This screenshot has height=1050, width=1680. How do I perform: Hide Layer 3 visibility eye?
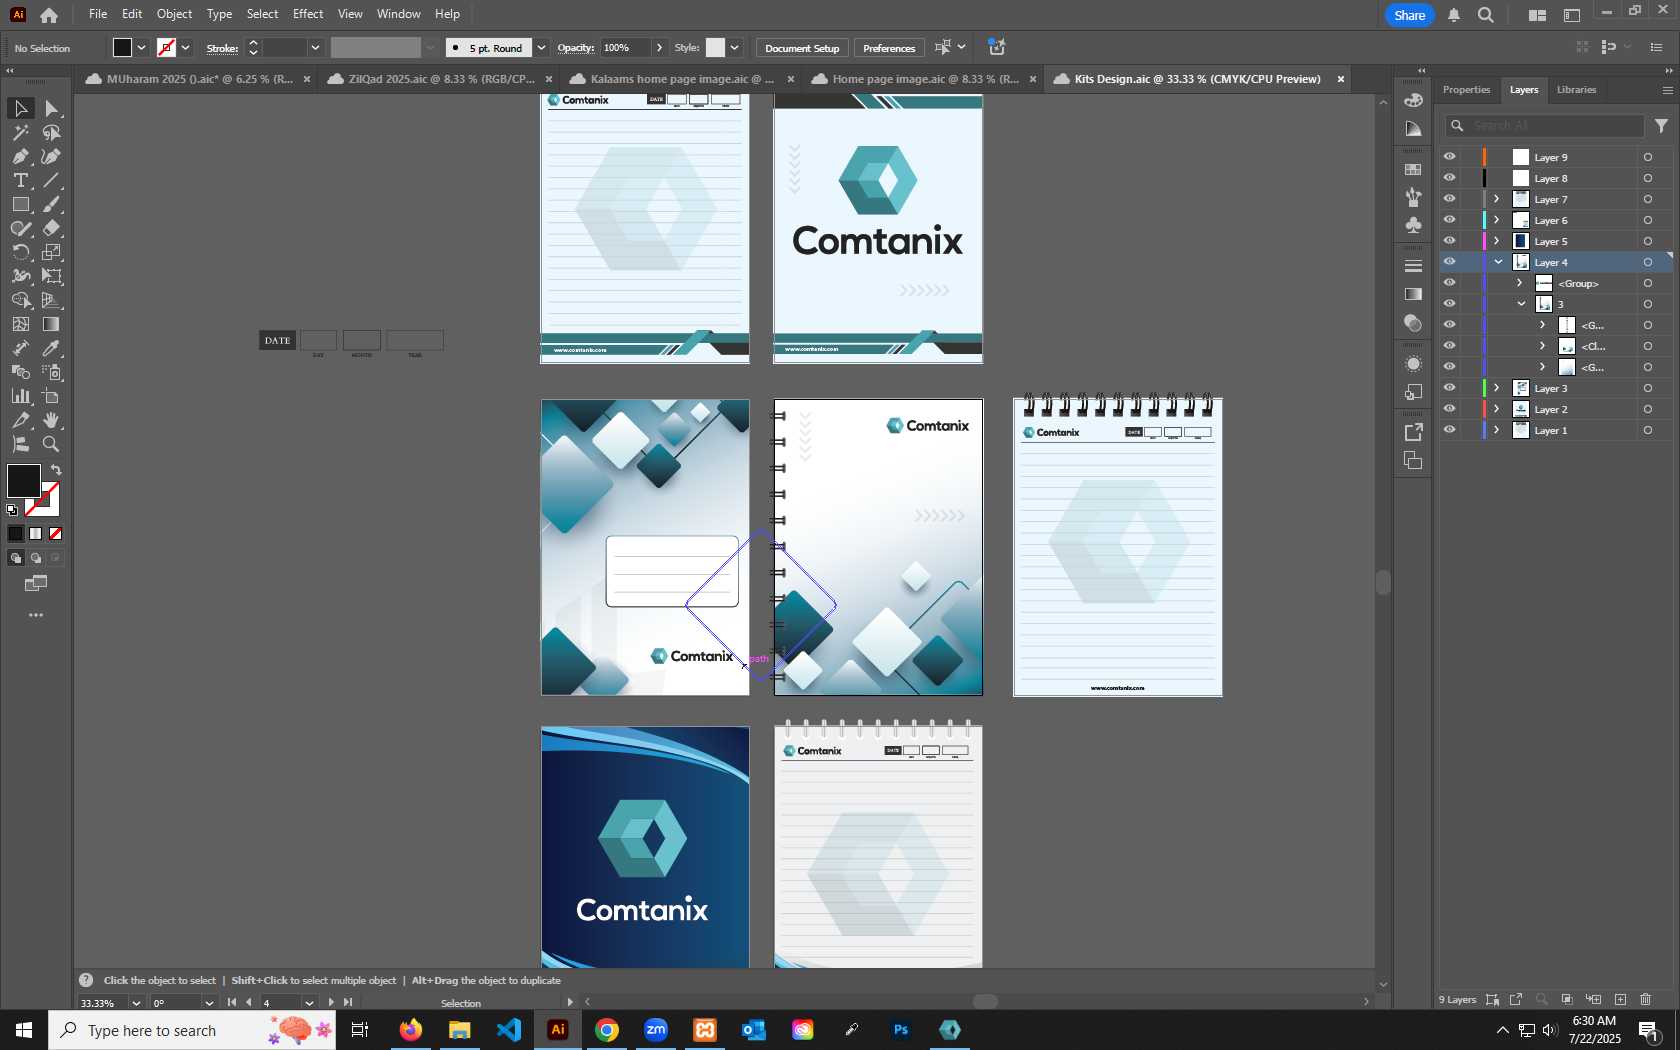(x=1449, y=388)
